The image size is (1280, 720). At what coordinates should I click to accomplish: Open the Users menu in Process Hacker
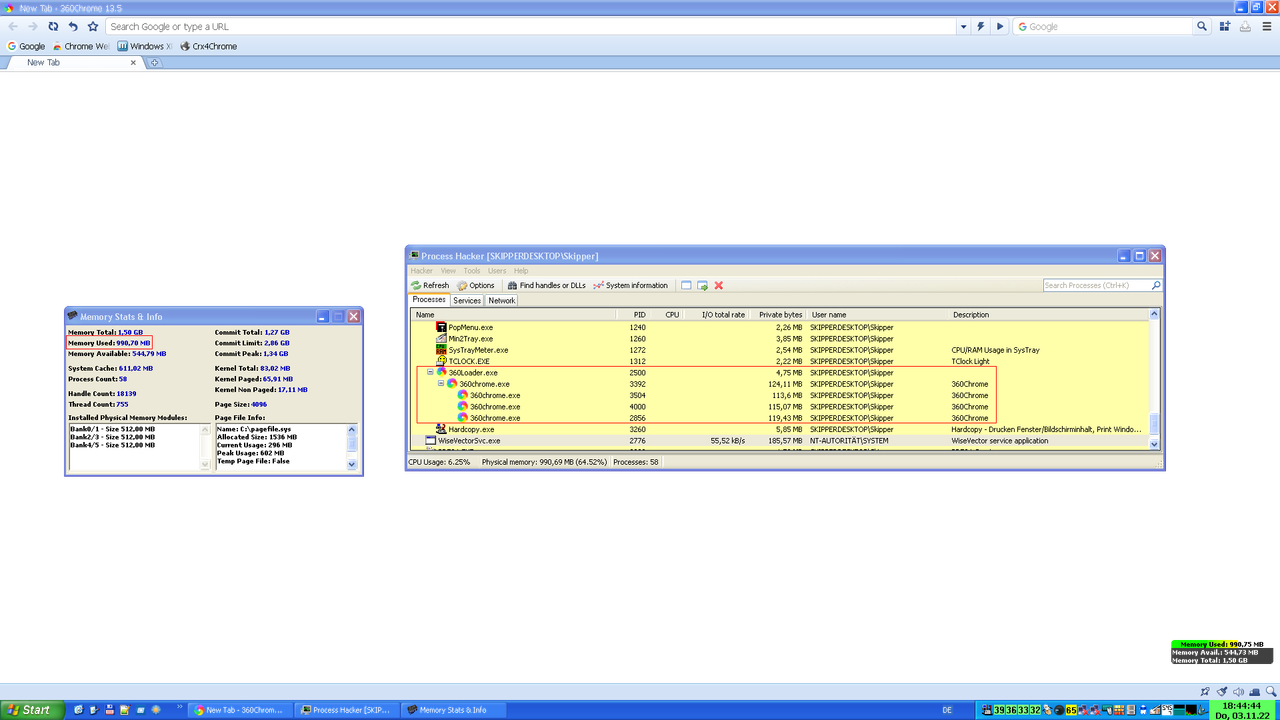tap(497, 271)
